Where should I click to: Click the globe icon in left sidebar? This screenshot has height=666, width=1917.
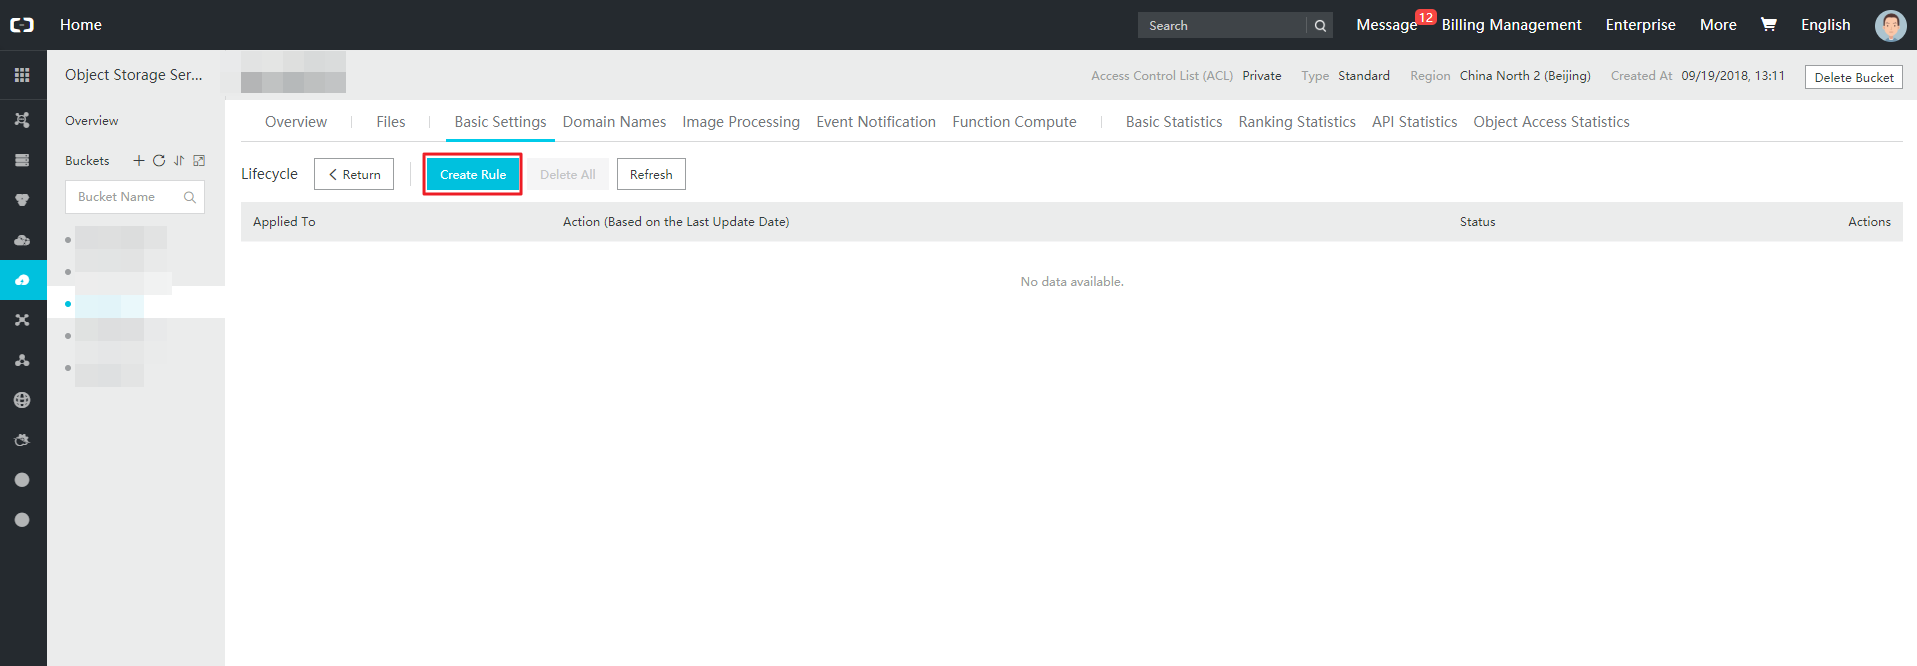22,400
